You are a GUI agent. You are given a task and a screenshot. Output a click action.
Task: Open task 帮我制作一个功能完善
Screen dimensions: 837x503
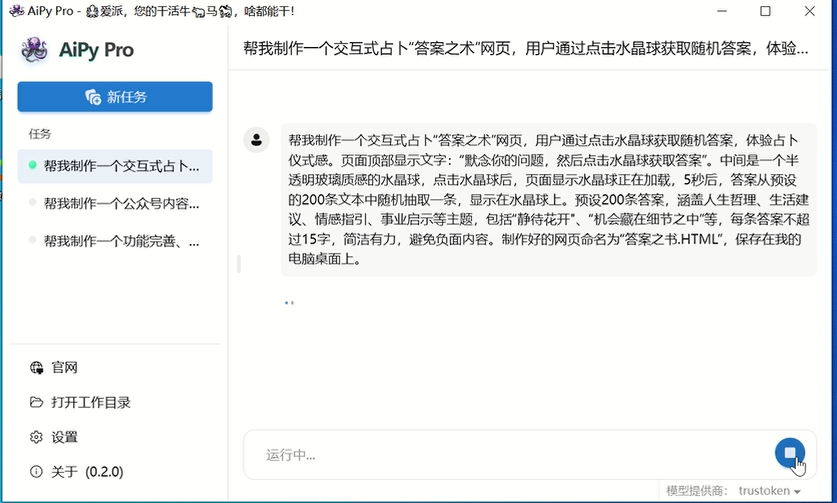[x=115, y=241]
